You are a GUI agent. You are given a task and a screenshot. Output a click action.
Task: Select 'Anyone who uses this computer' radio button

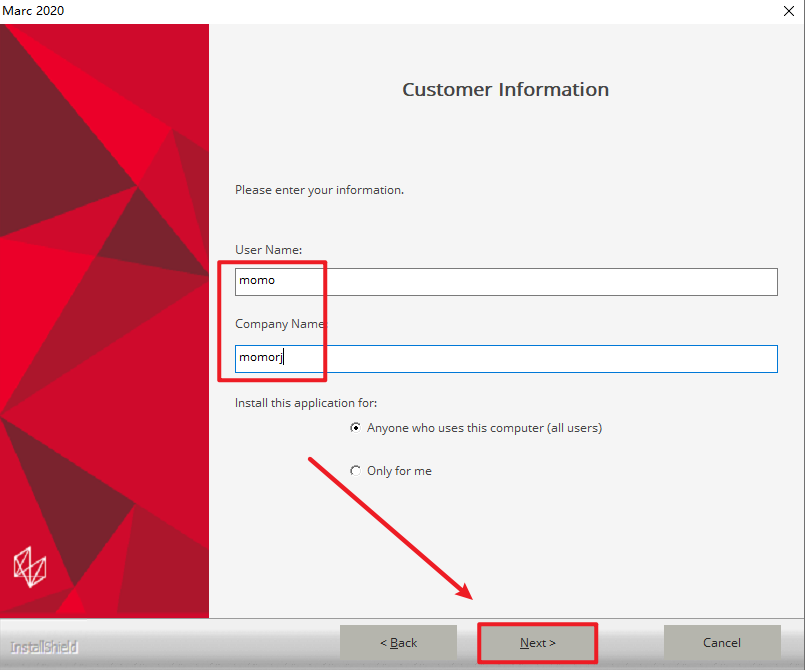(356, 428)
